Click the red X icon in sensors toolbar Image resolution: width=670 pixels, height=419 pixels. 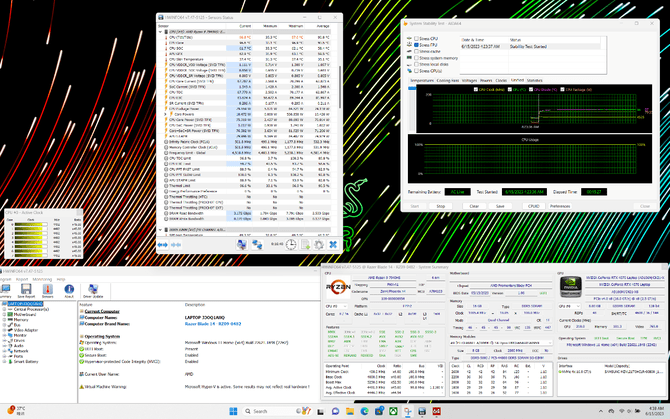point(333,244)
